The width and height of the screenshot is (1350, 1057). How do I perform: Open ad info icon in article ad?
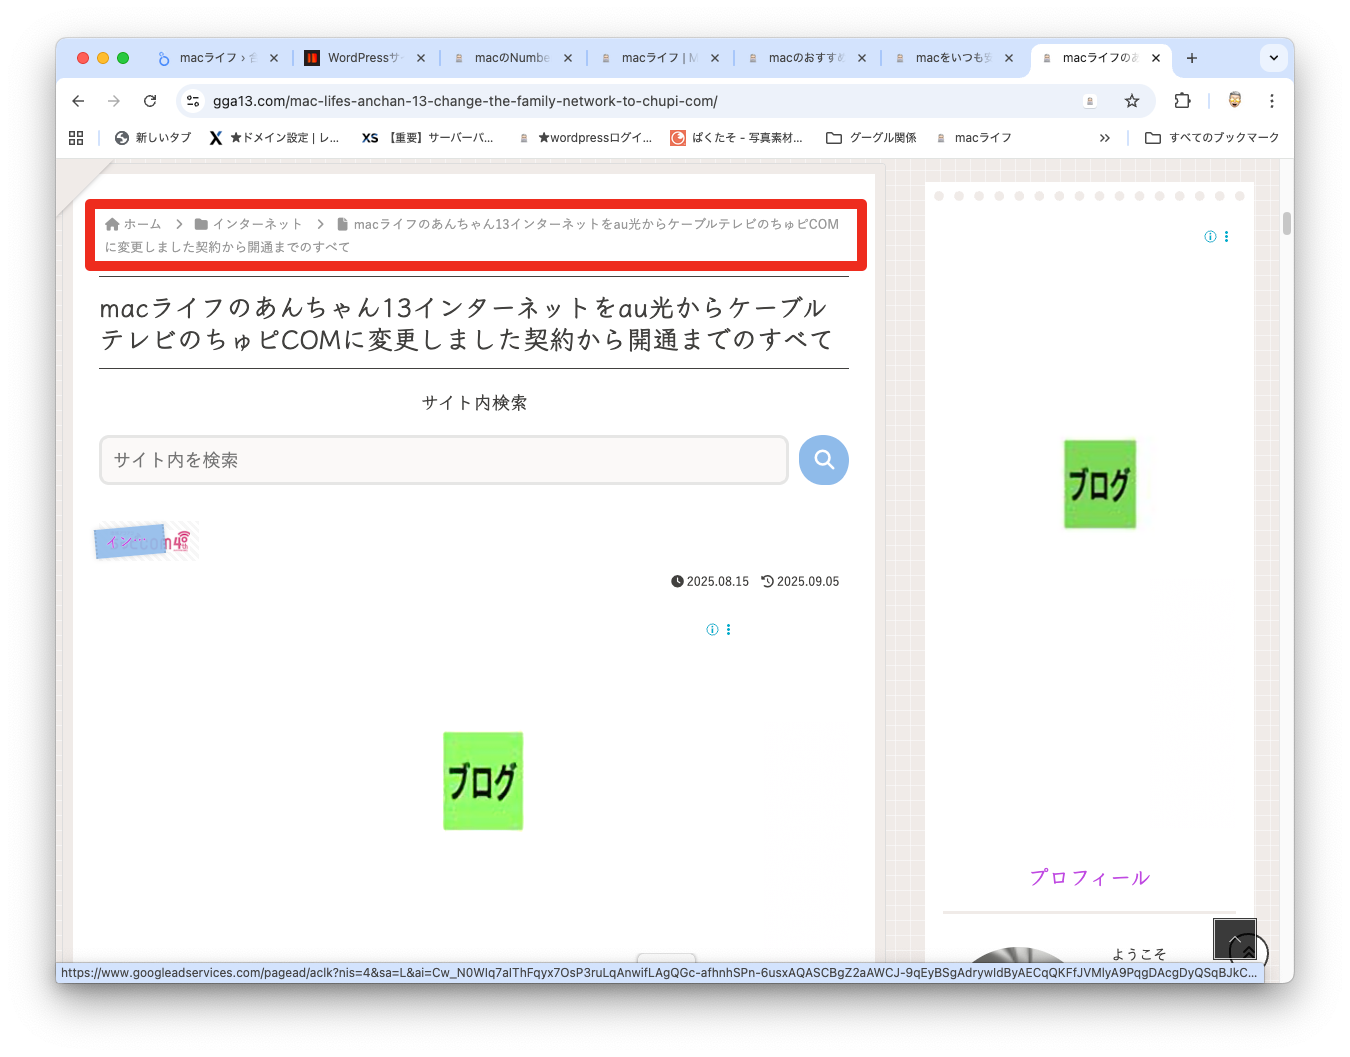pyautogui.click(x=712, y=629)
